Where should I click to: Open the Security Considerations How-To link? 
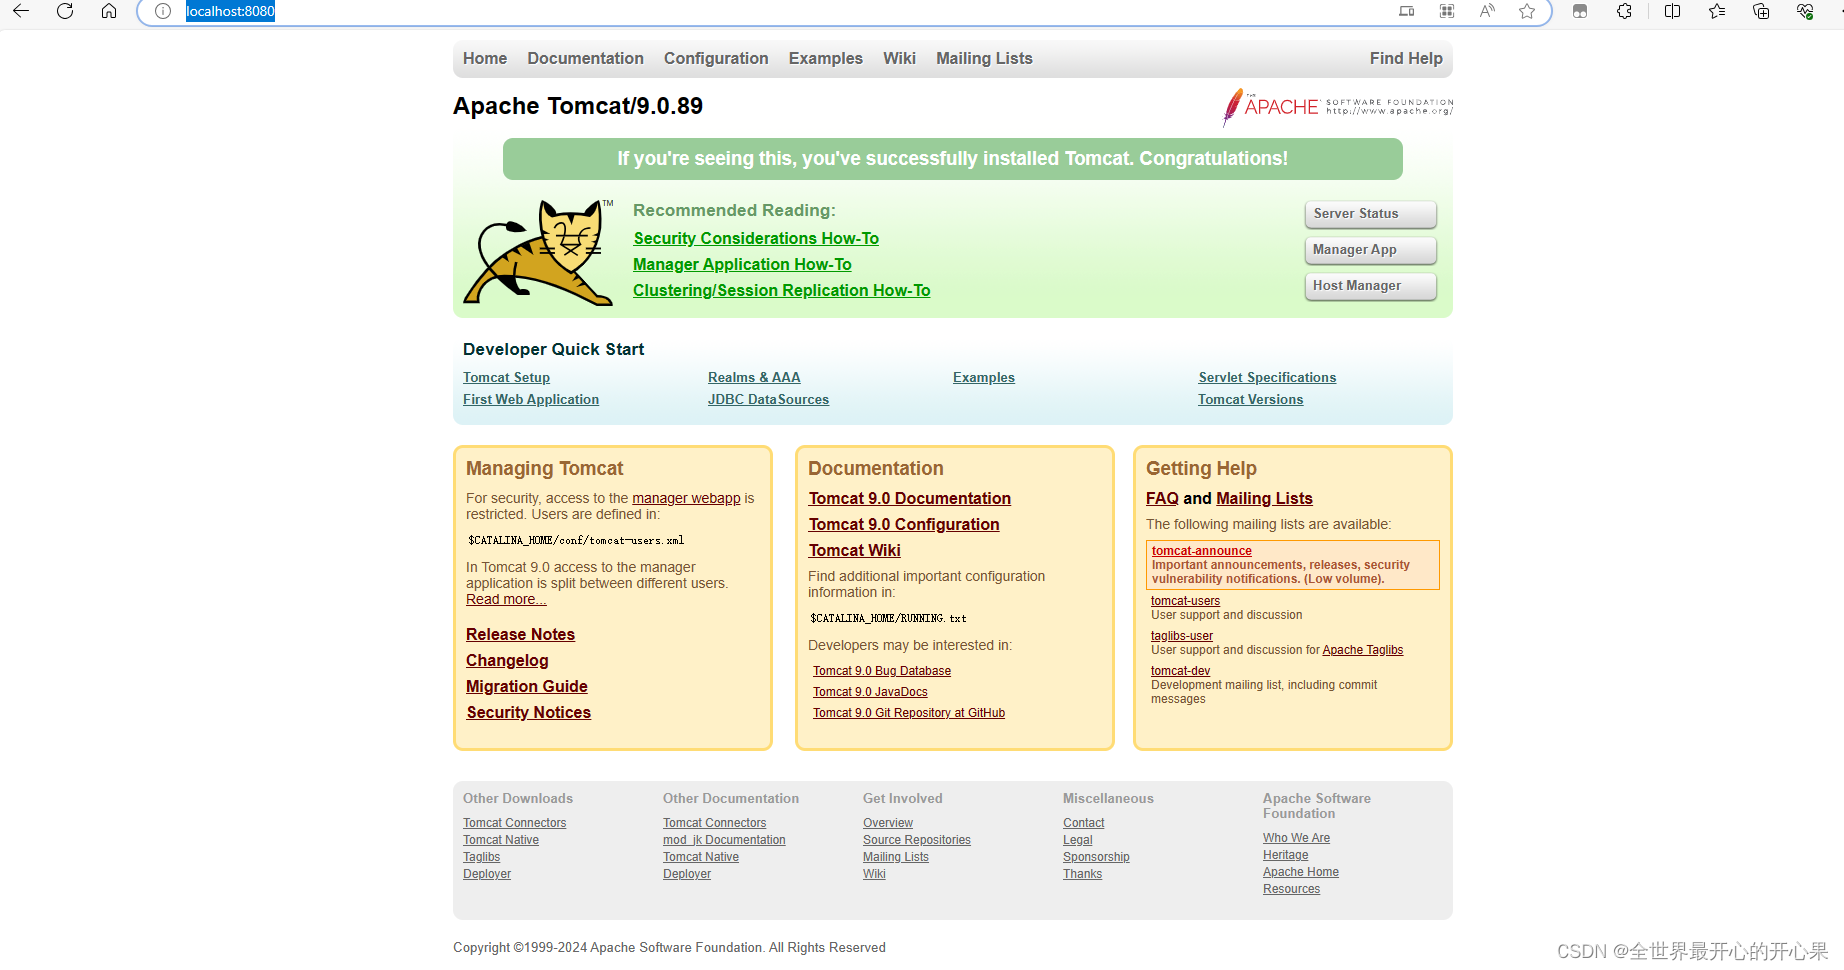pyautogui.click(x=755, y=238)
